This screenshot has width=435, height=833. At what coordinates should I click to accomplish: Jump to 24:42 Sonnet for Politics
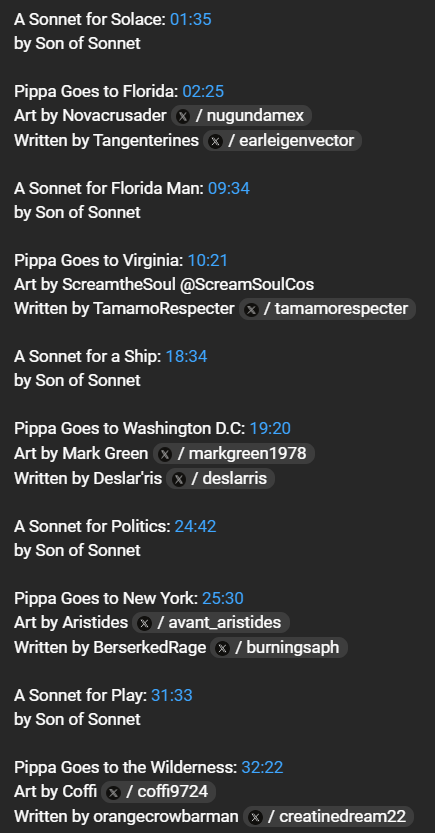[195, 526]
